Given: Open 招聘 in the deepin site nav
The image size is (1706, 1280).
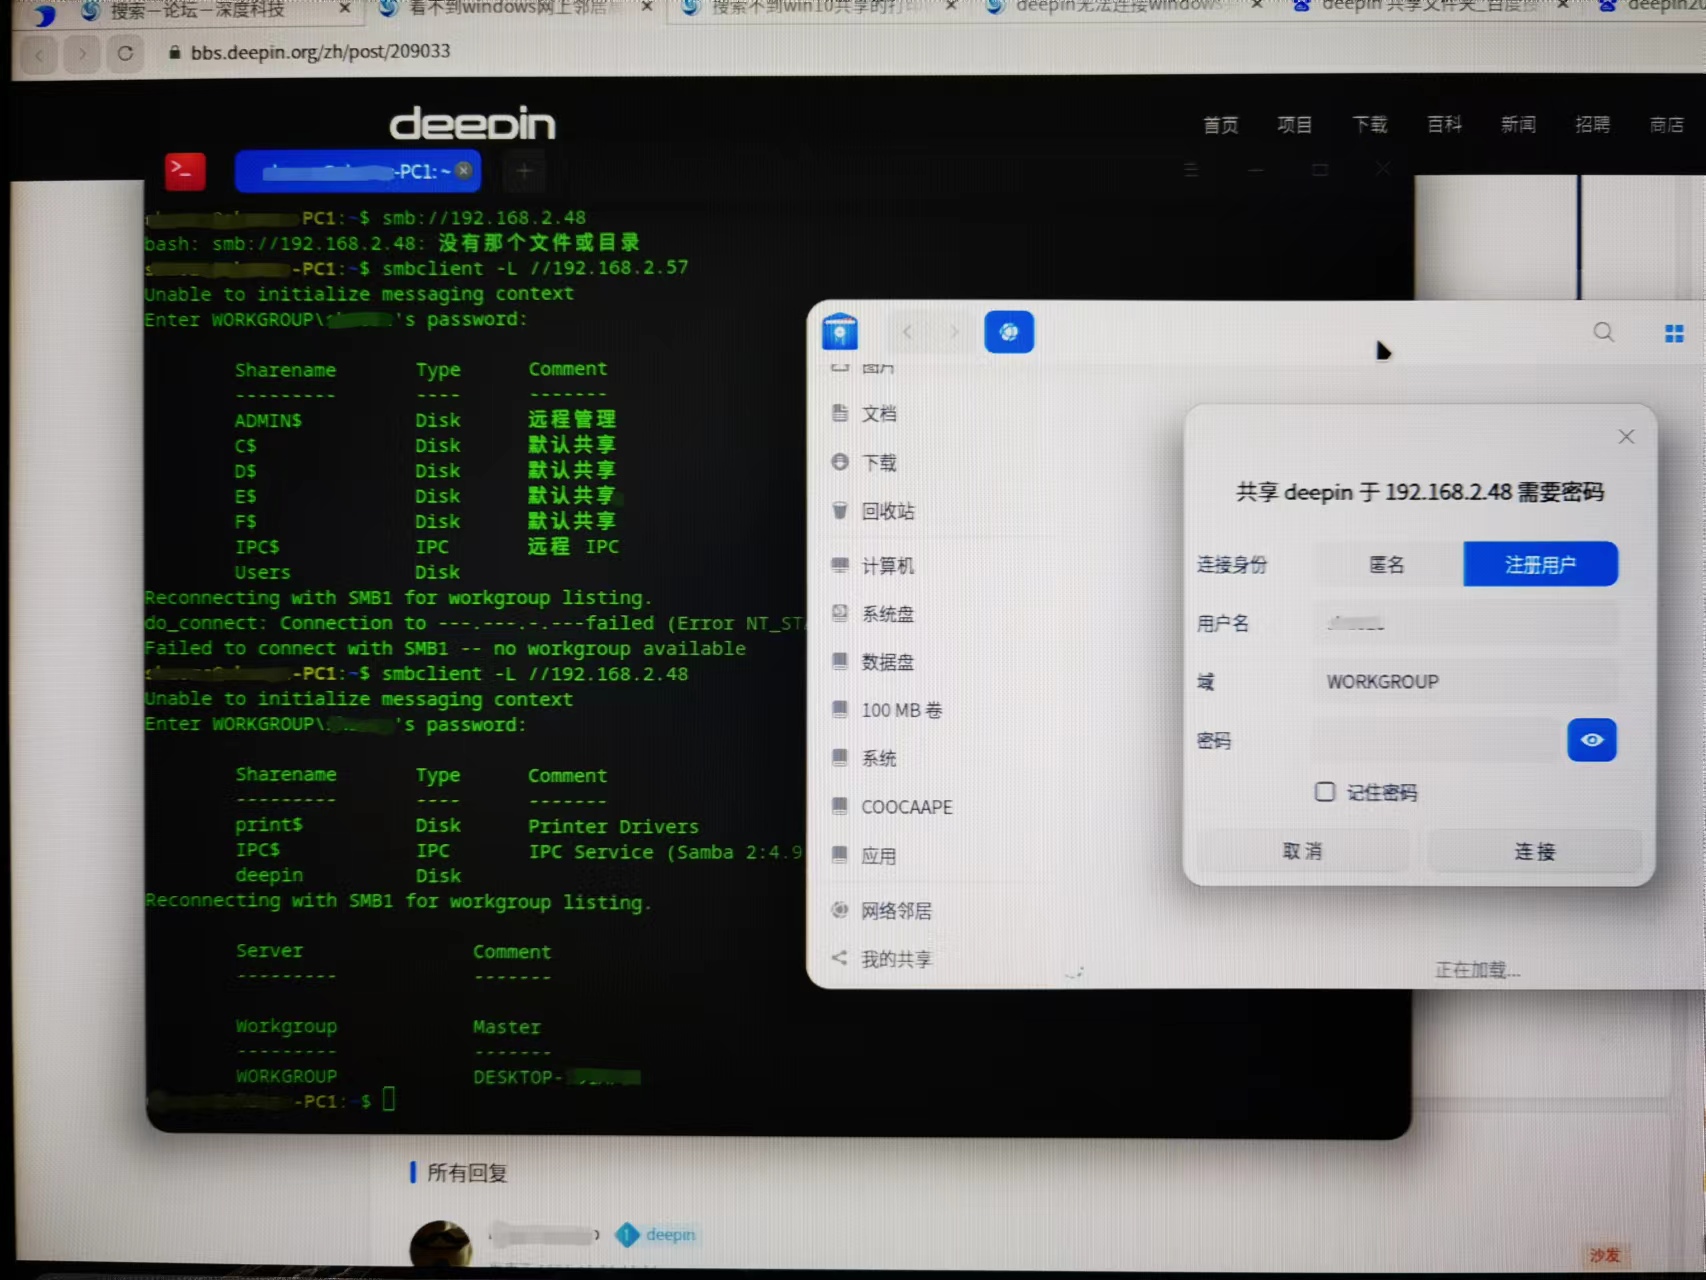Looking at the screenshot, I should [x=1592, y=125].
